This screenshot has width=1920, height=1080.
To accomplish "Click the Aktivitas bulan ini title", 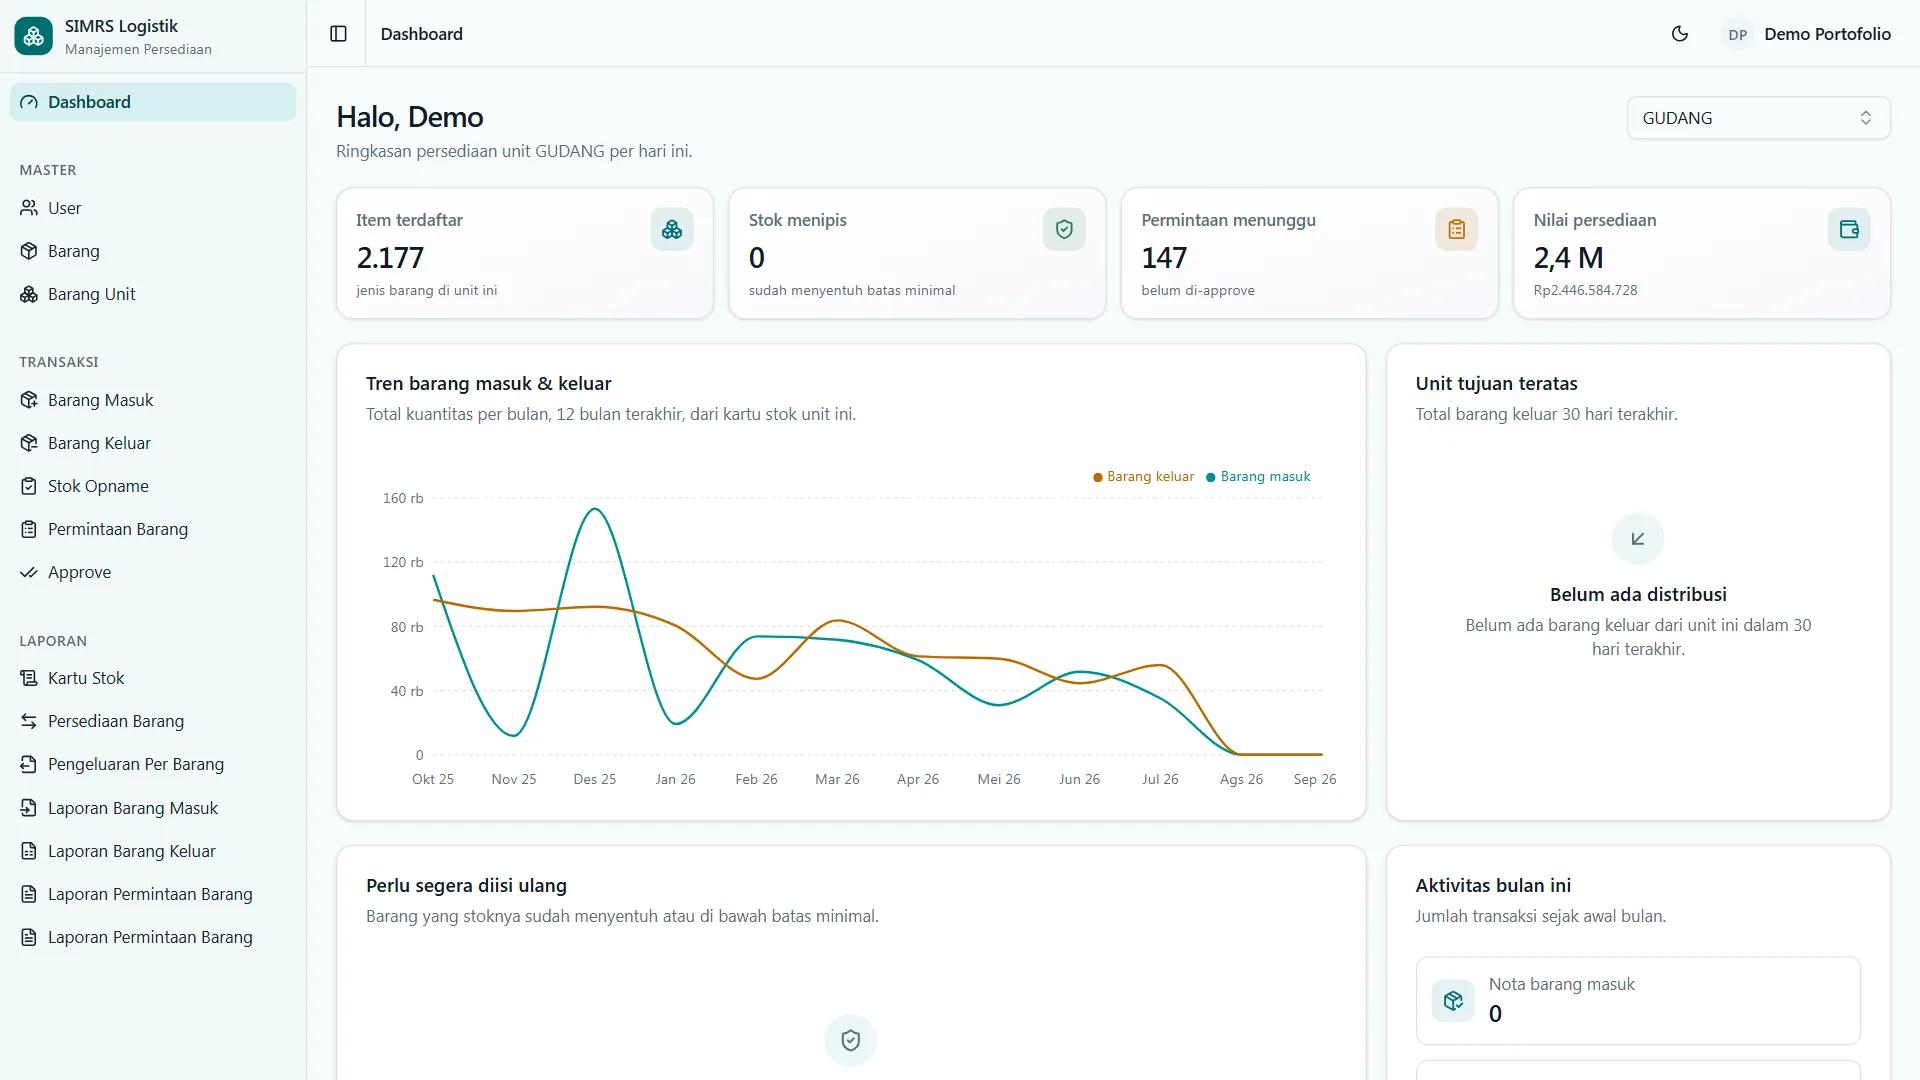I will tap(1493, 885).
